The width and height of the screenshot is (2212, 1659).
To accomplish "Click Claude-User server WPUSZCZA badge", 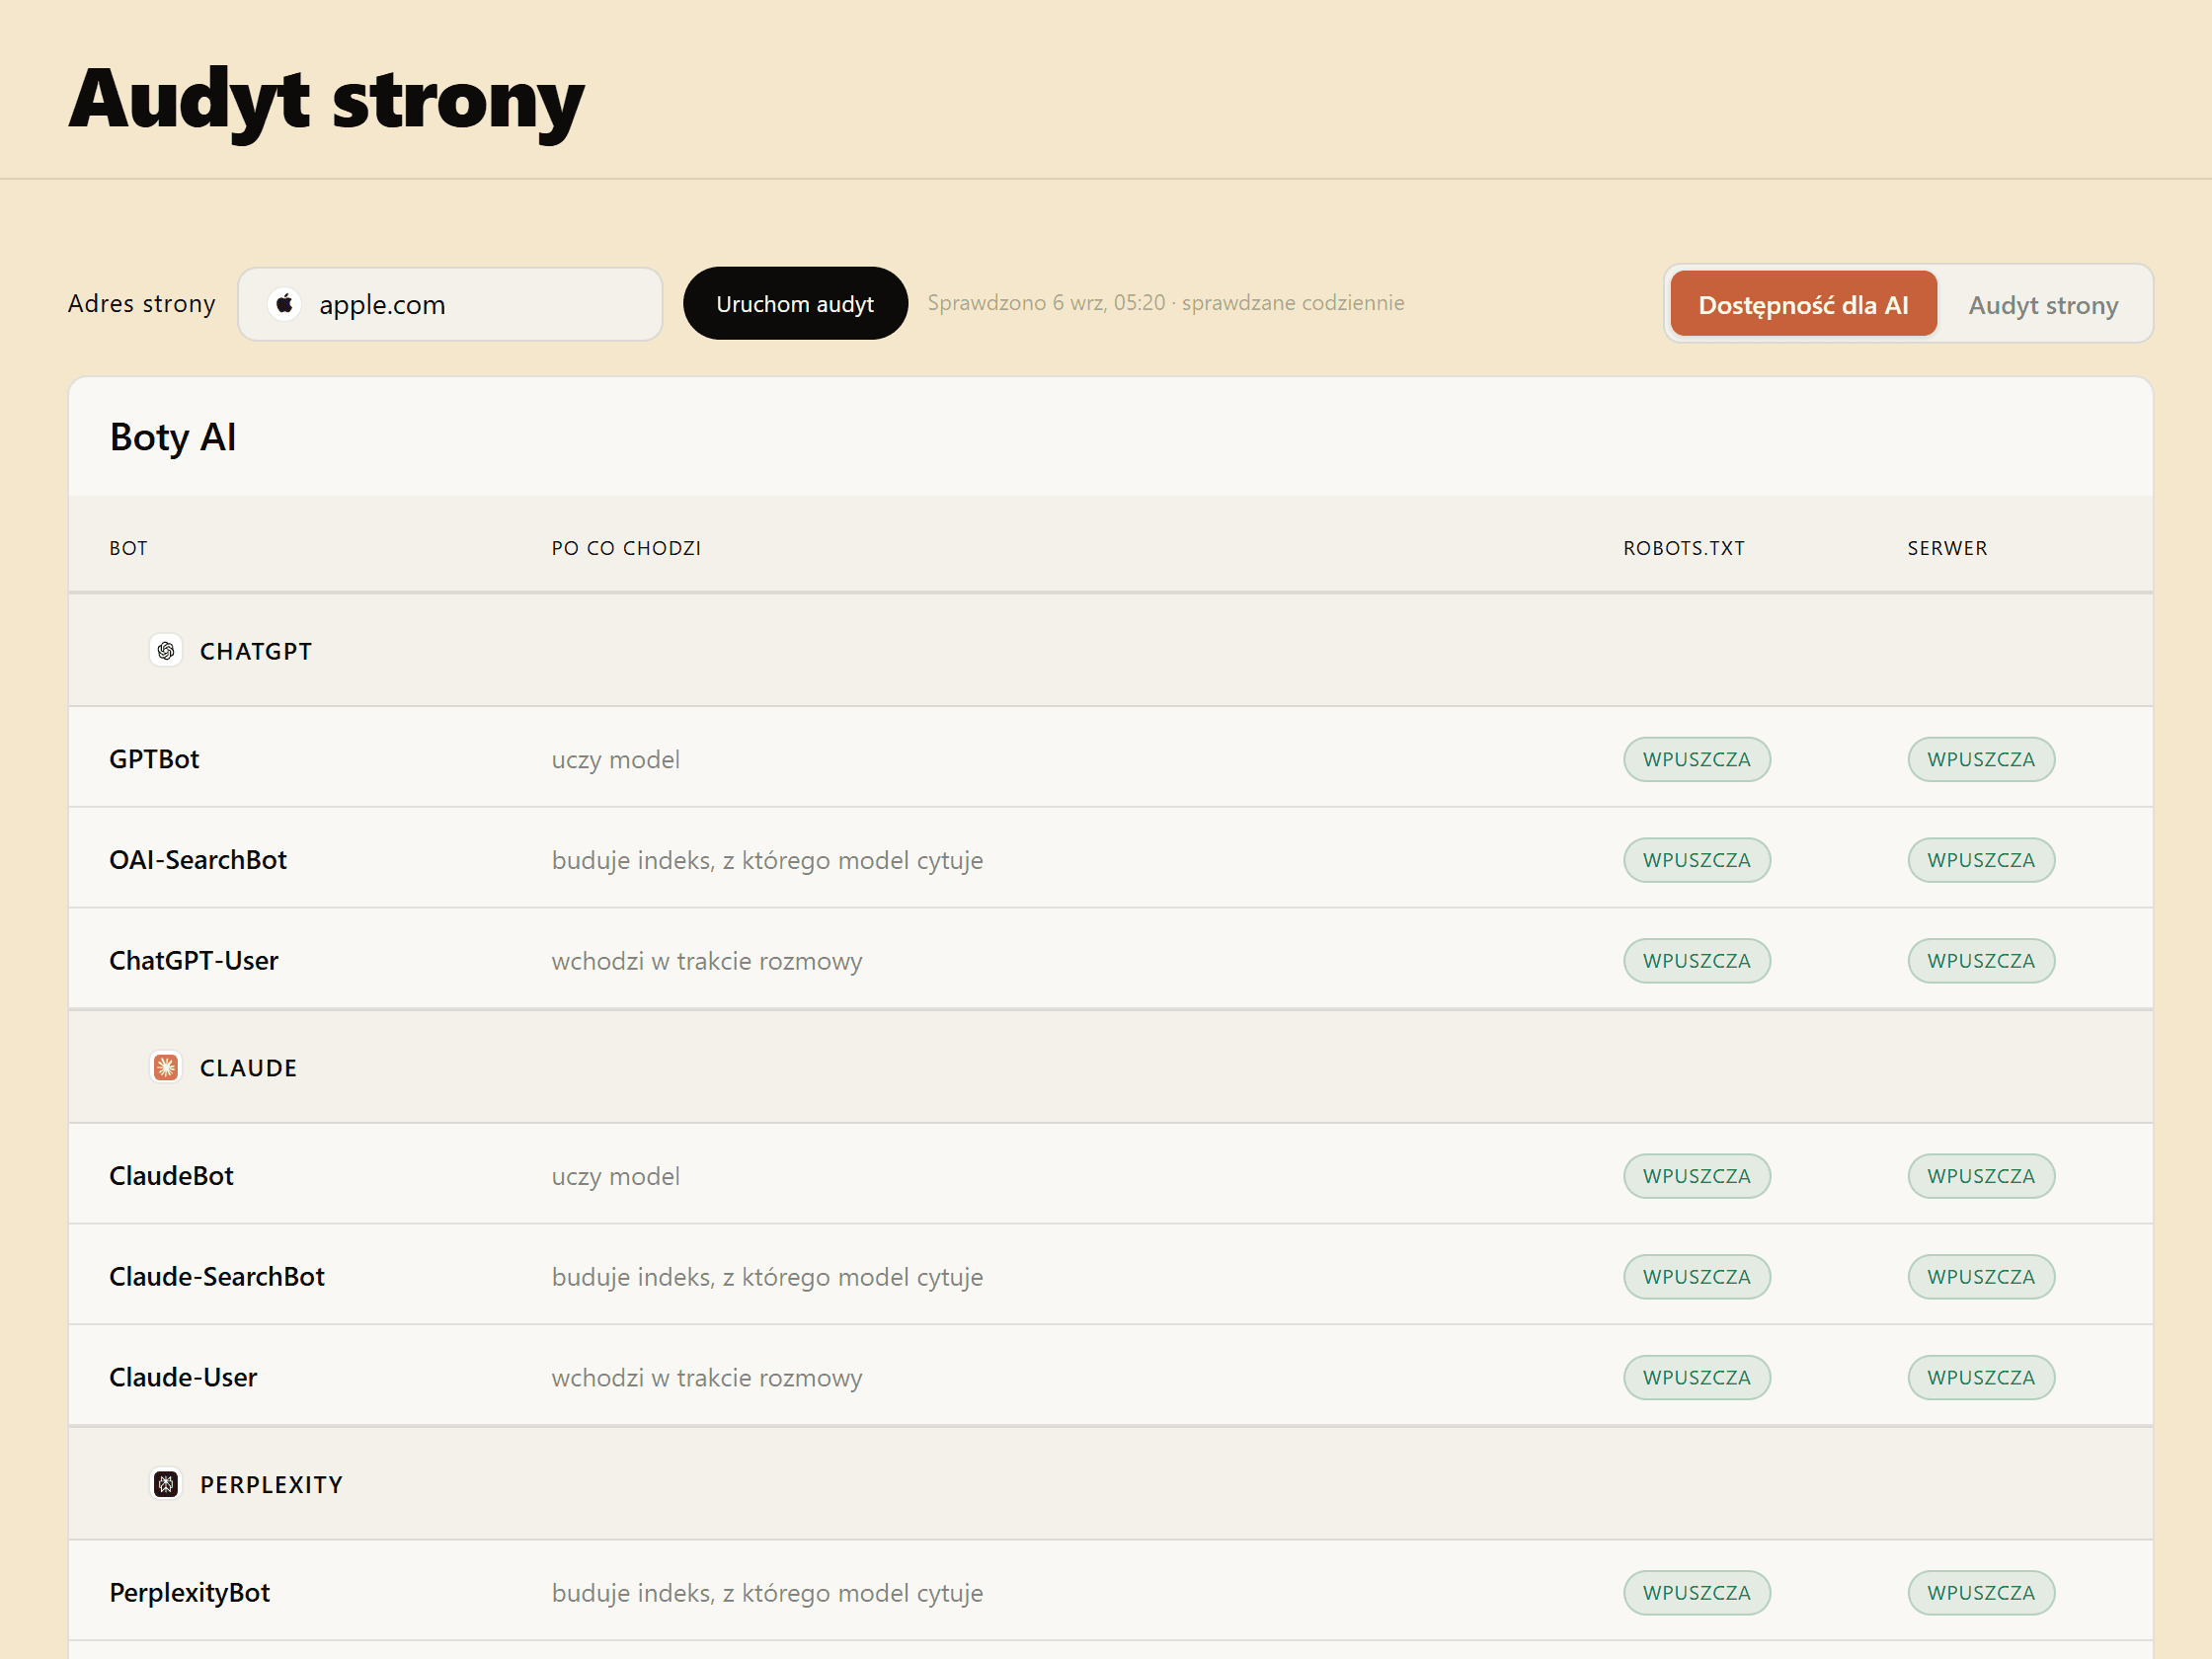I will coord(1981,1378).
